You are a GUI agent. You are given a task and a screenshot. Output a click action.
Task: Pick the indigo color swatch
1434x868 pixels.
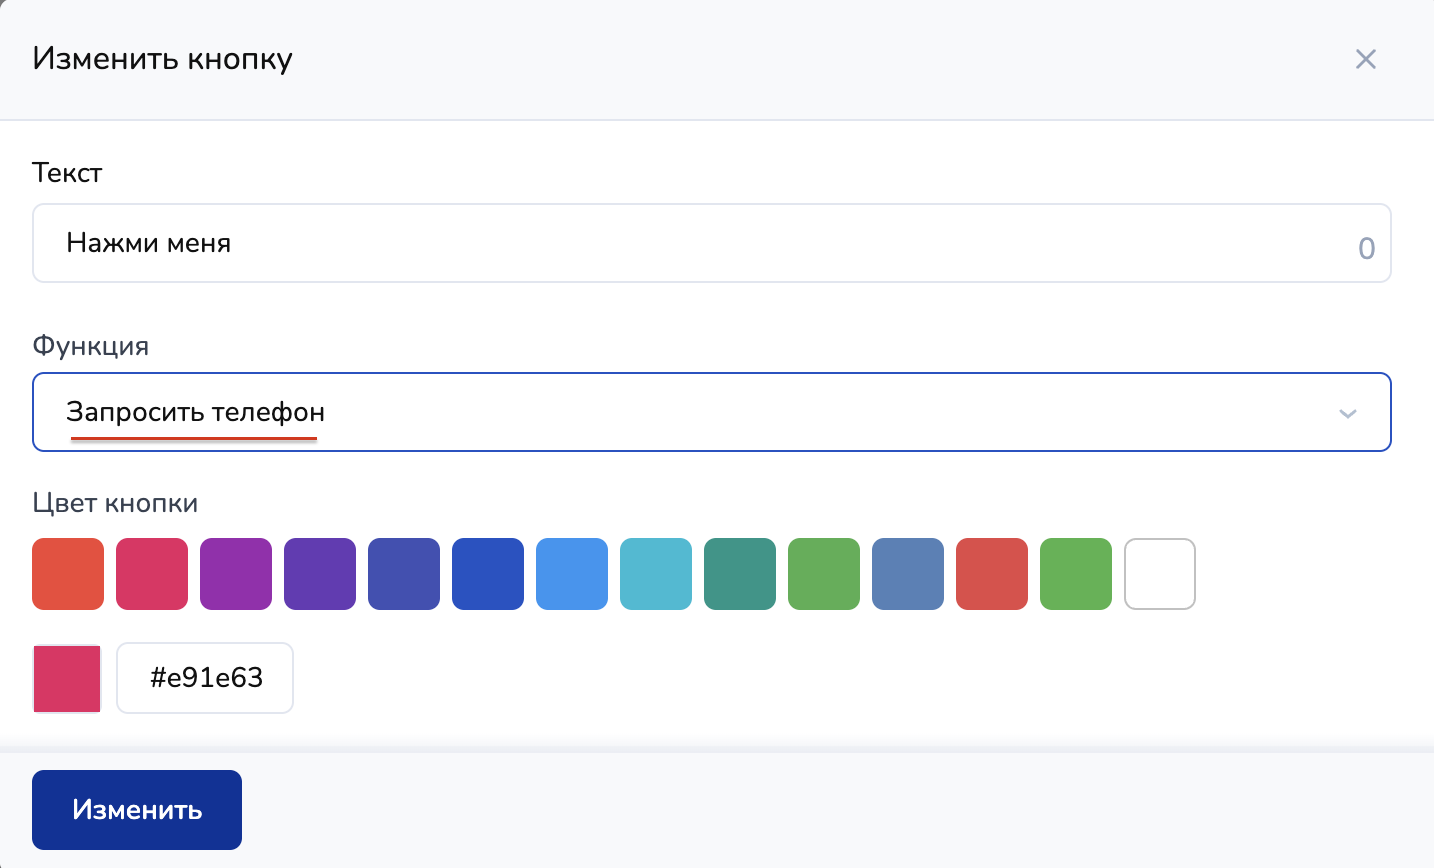pos(404,574)
